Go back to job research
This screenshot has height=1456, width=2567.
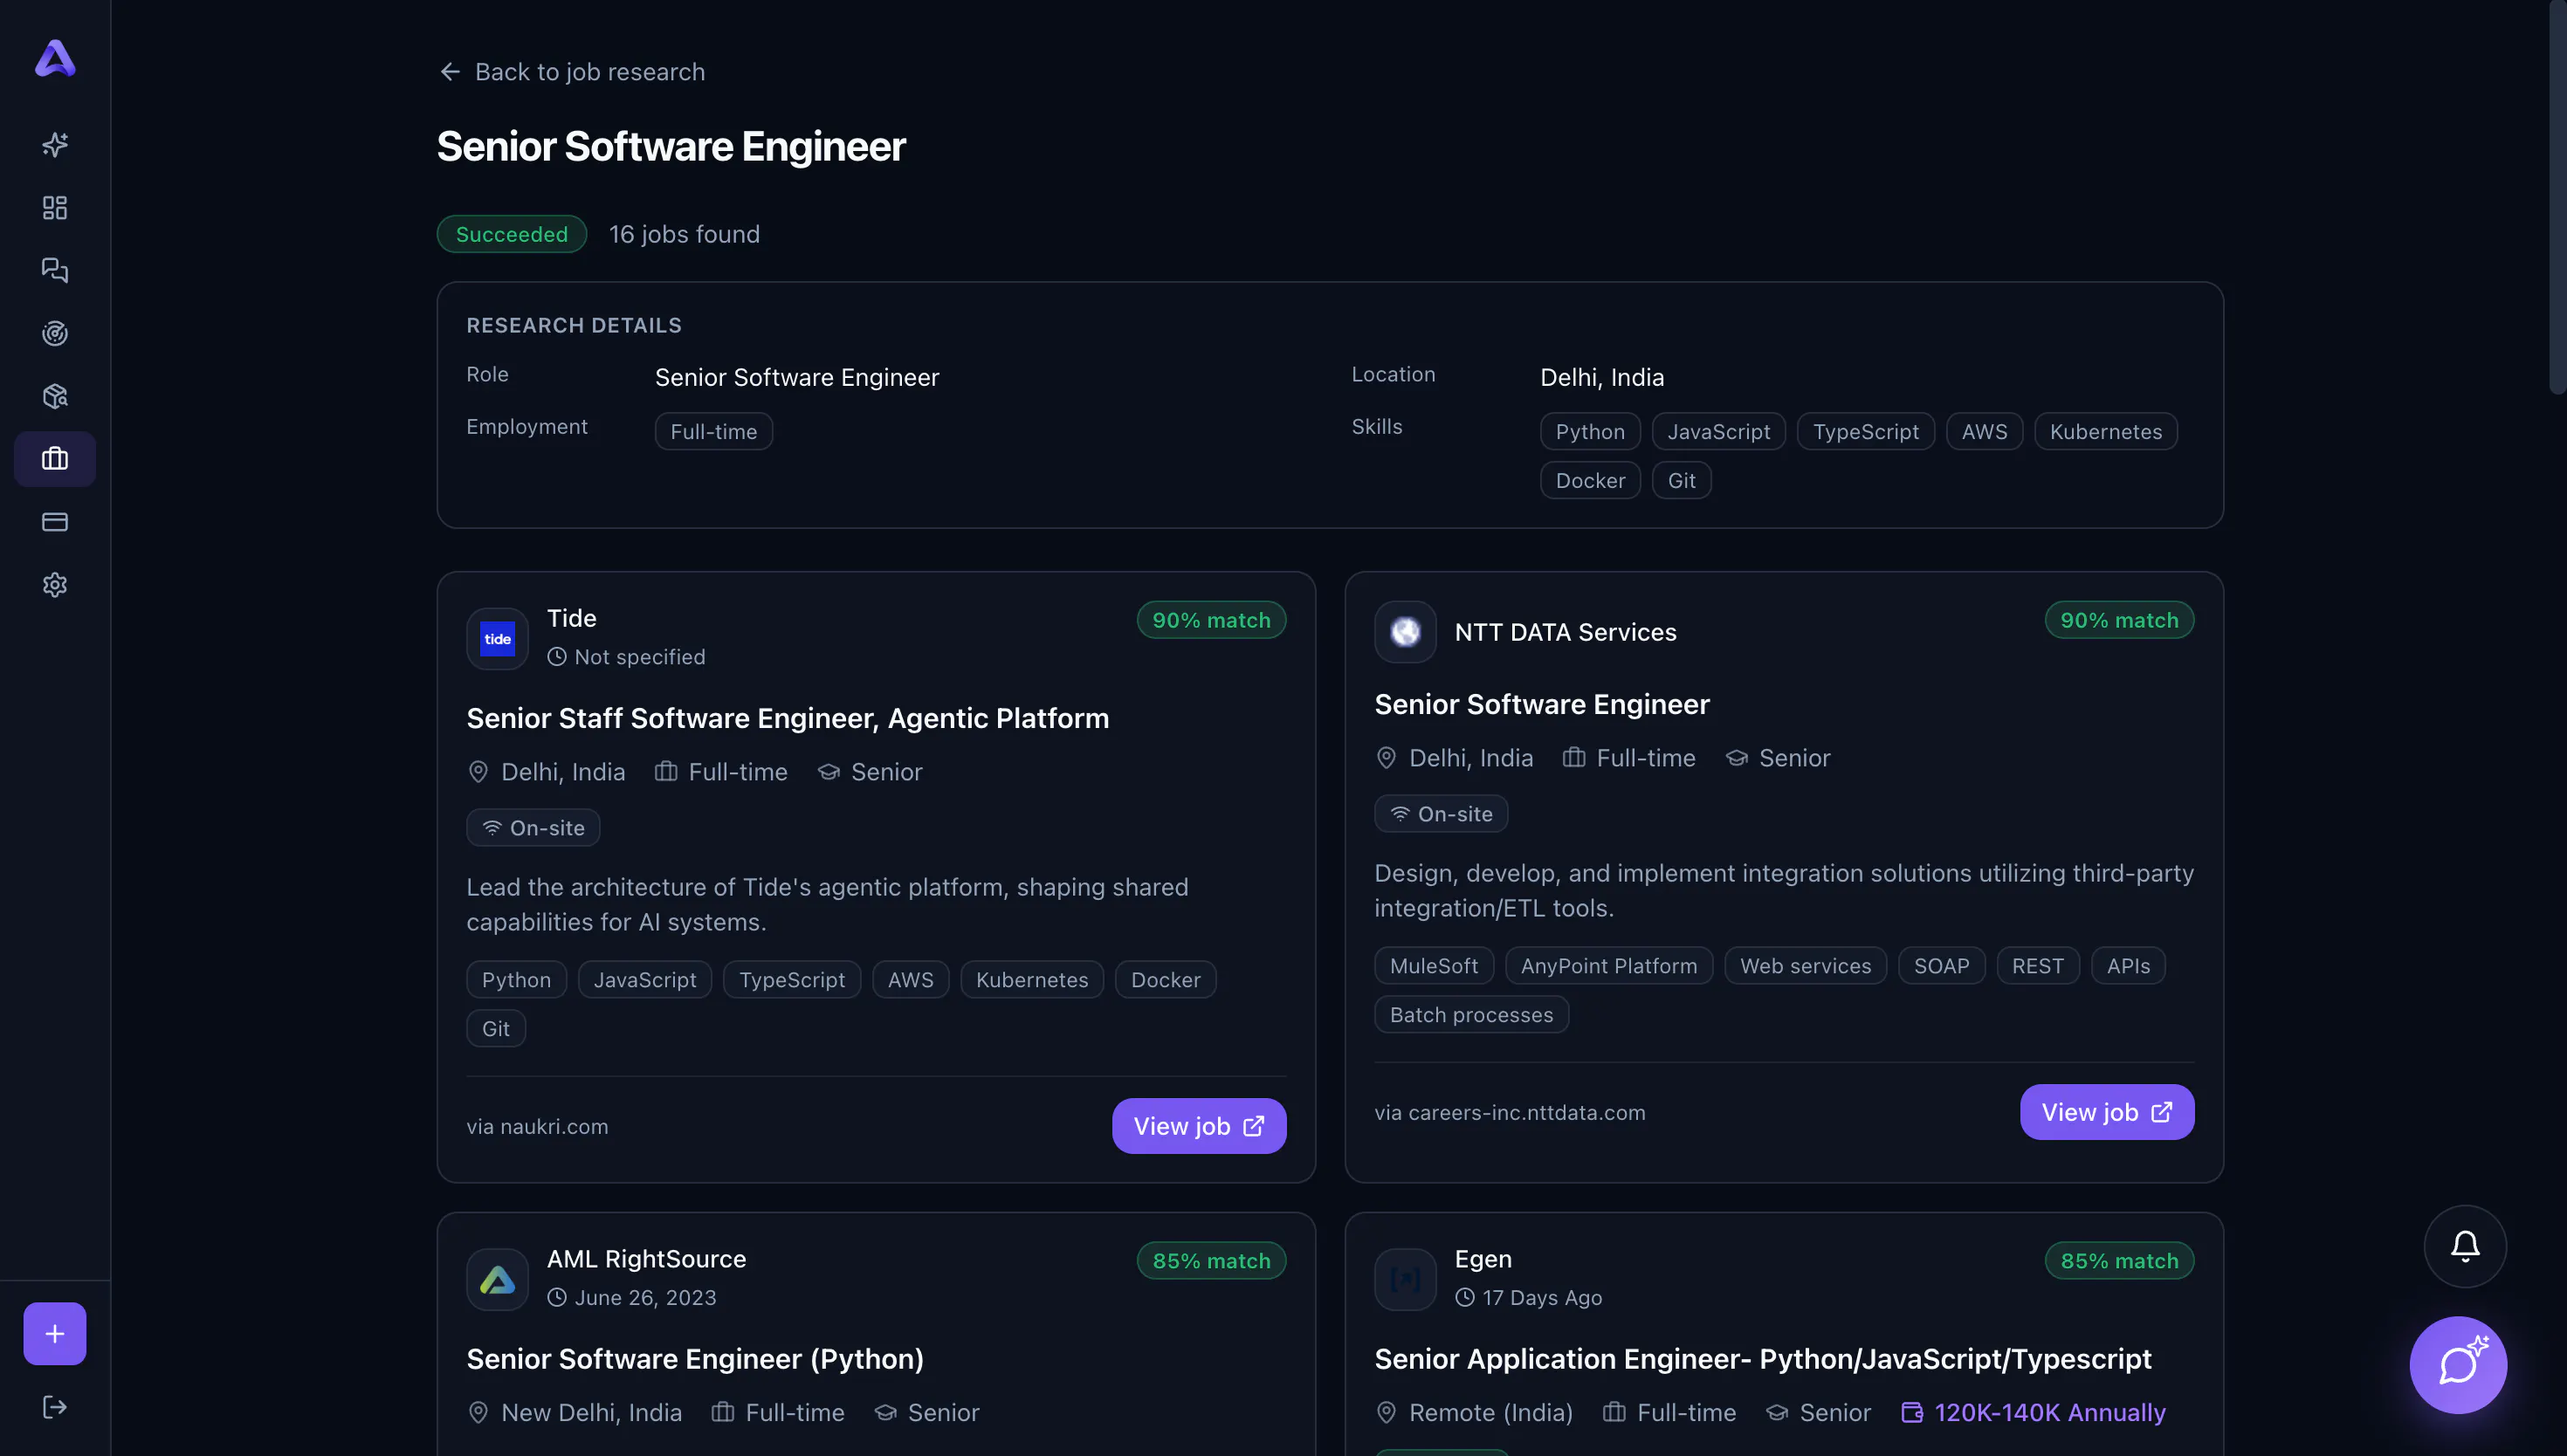coord(572,72)
